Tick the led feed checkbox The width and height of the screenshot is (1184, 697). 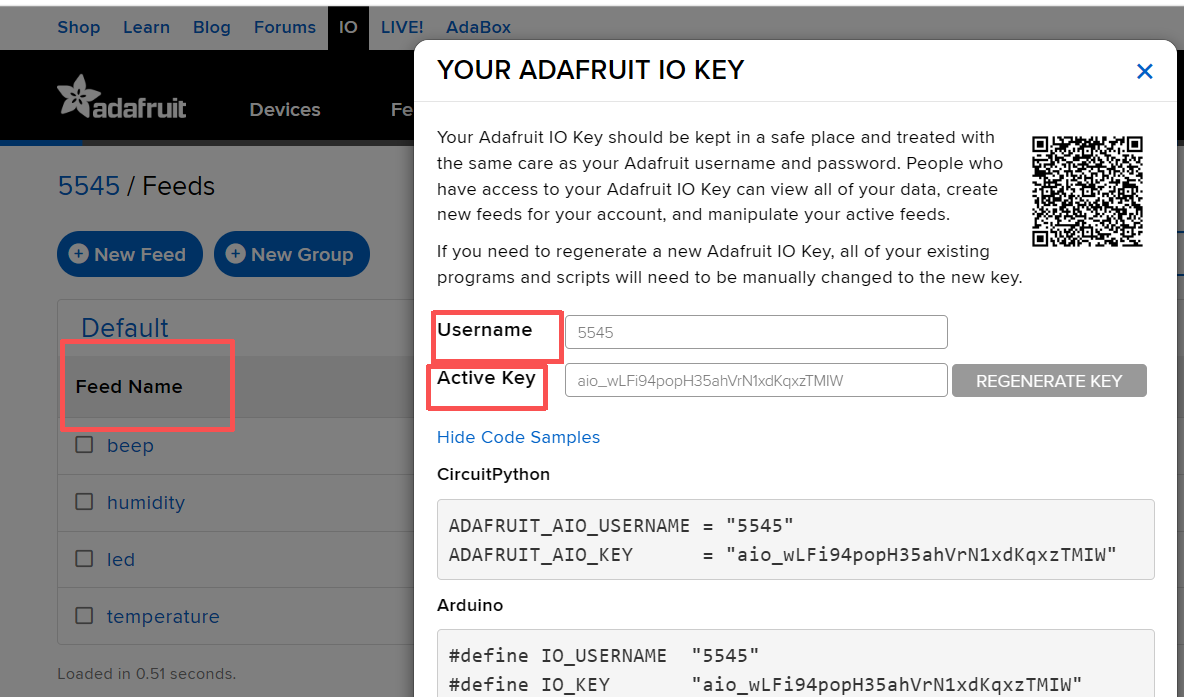[84, 559]
